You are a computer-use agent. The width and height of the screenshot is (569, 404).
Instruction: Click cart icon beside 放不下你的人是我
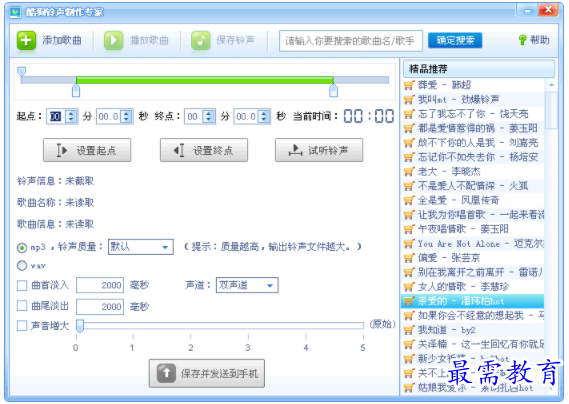(409, 142)
